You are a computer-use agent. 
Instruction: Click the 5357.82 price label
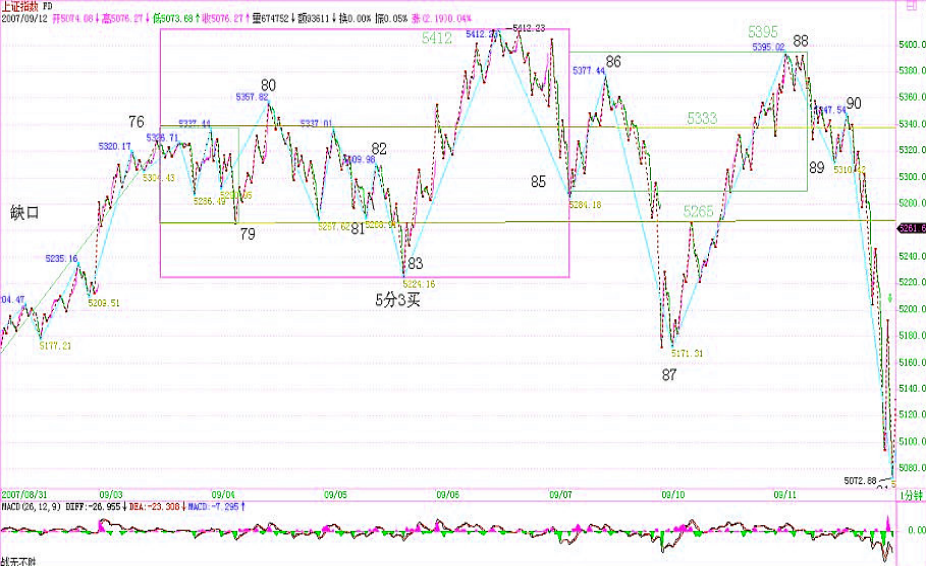click(x=252, y=97)
